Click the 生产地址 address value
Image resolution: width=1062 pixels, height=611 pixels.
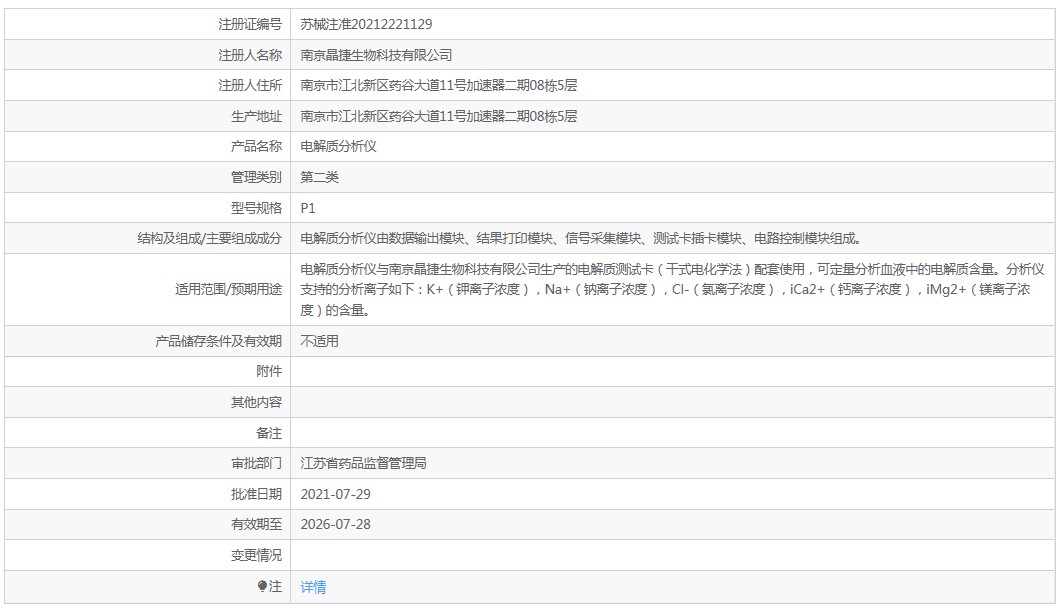point(438,116)
